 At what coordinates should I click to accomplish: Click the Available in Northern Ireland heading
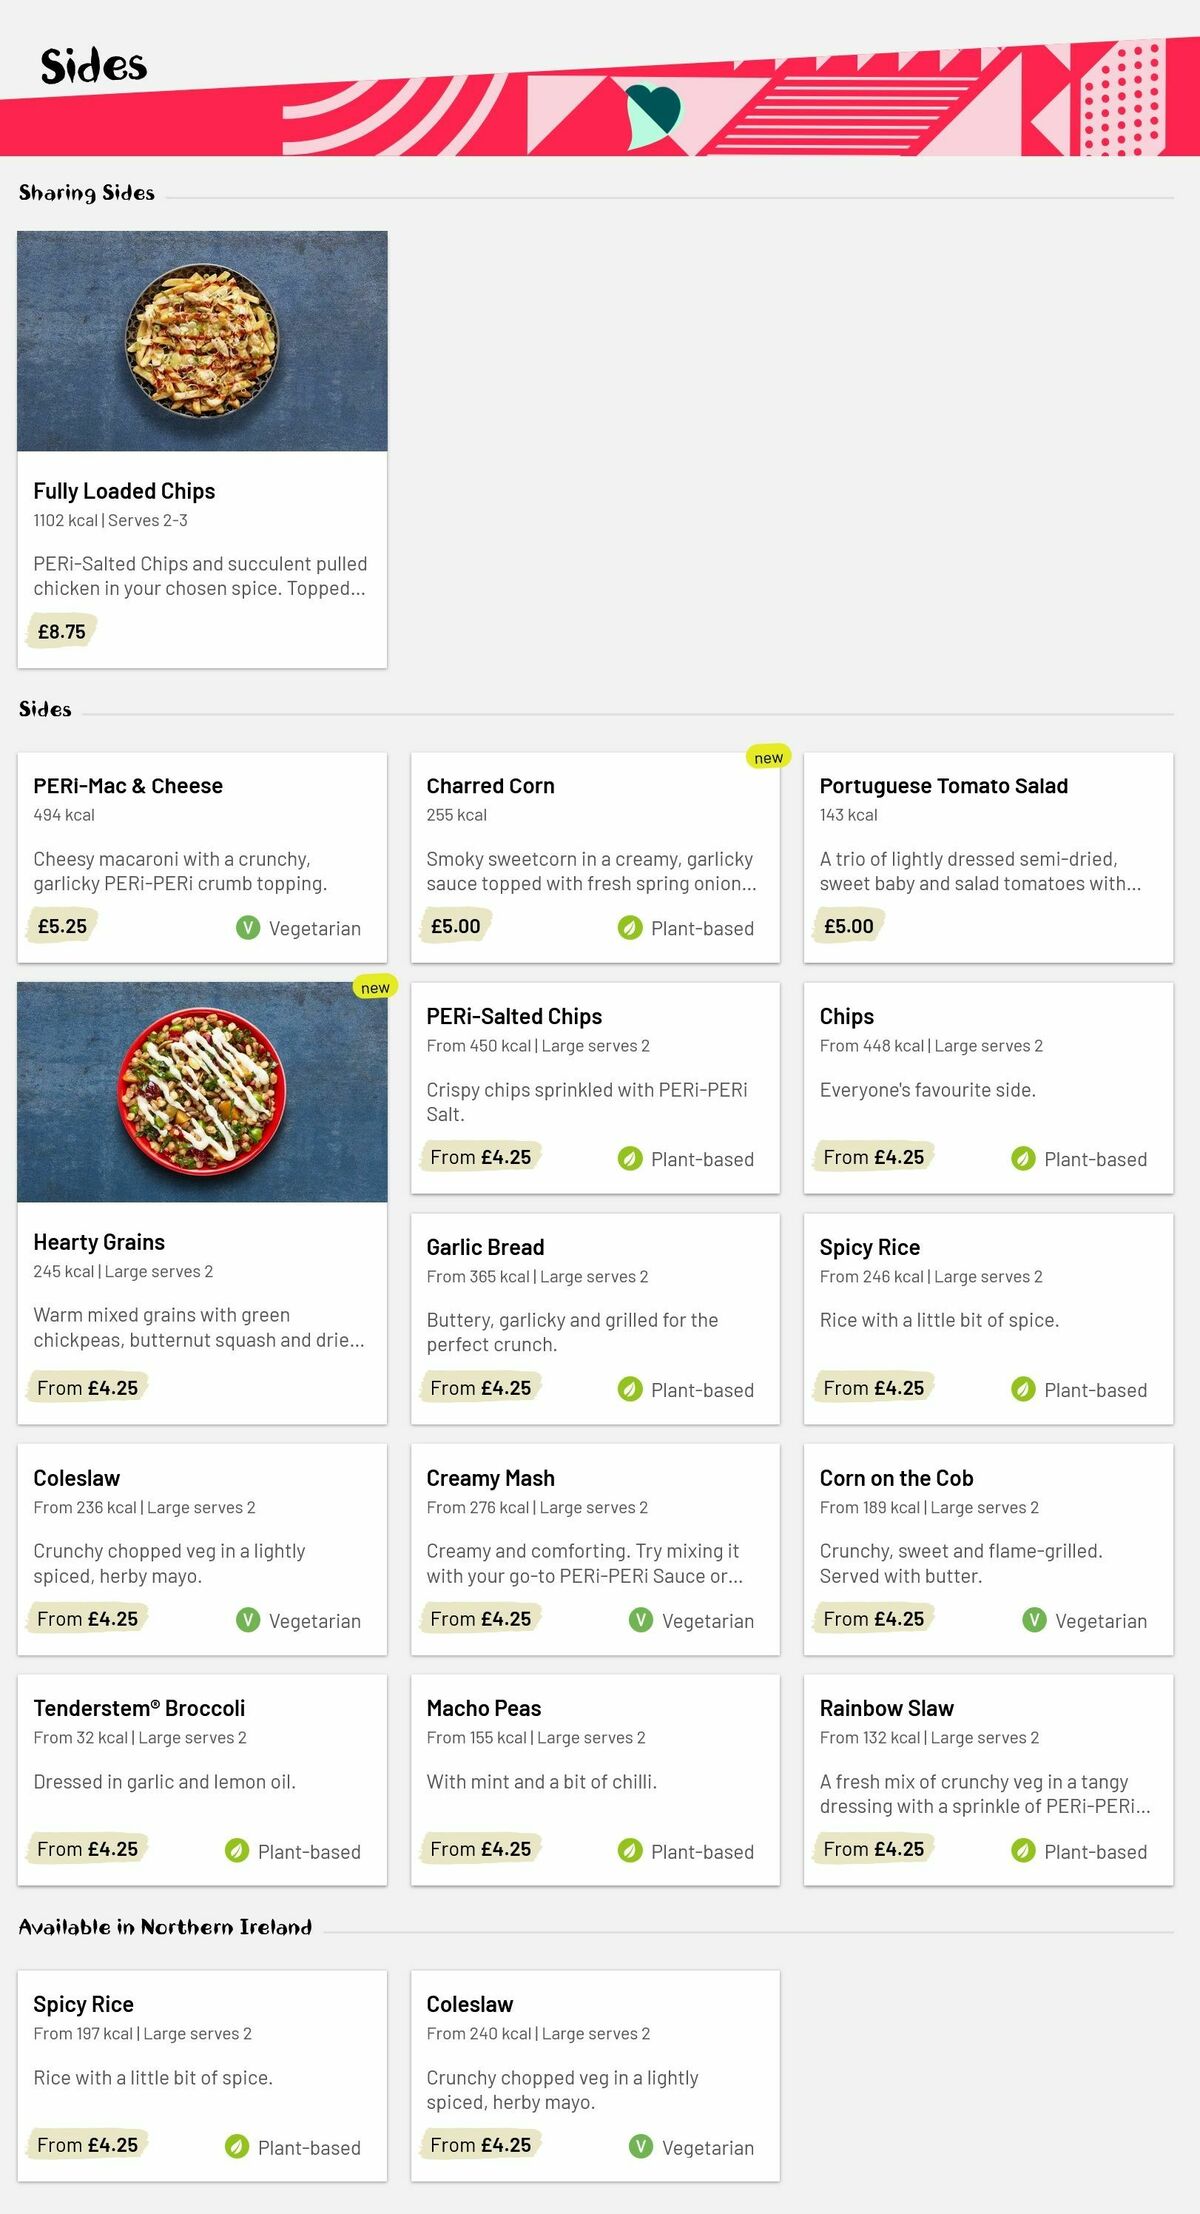(x=165, y=1927)
